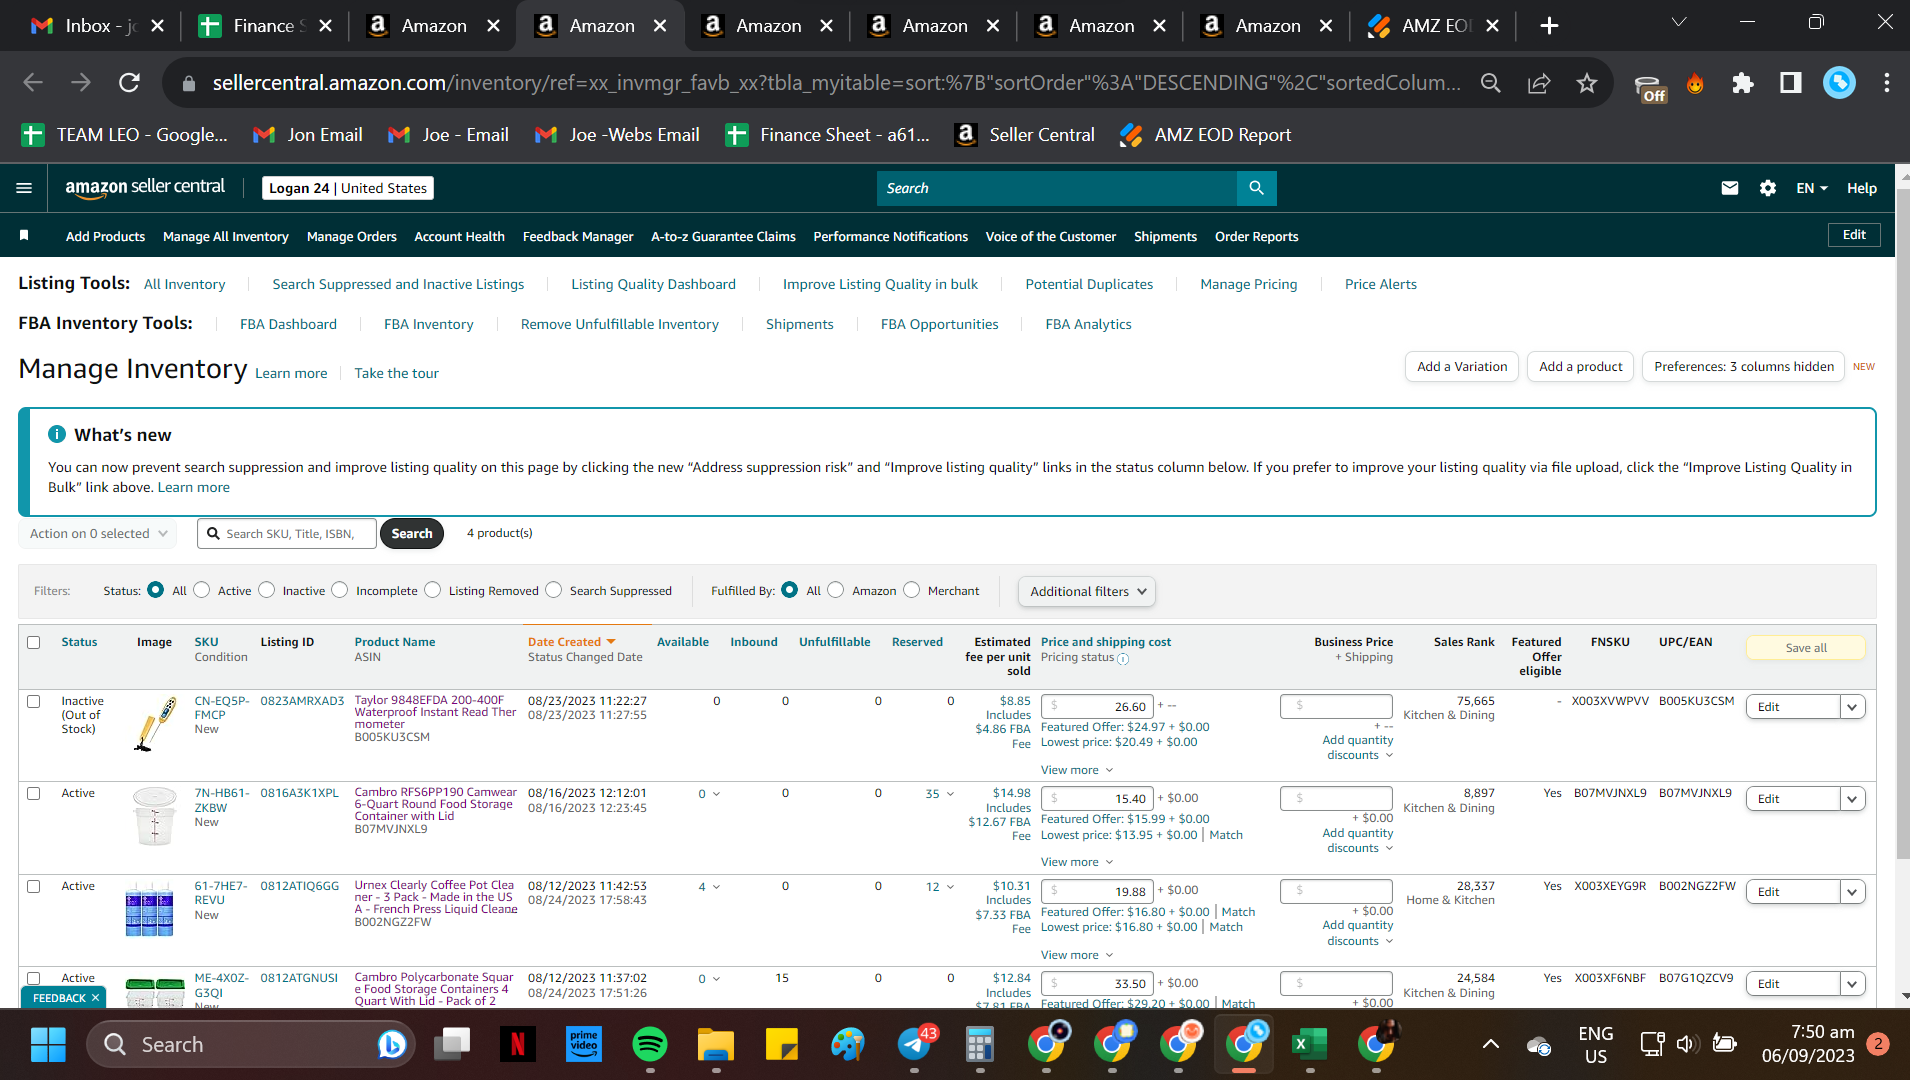This screenshot has height=1080, width=1910.
Task: Click the bookmark flag icon in navigation bar
Action: (x=24, y=236)
